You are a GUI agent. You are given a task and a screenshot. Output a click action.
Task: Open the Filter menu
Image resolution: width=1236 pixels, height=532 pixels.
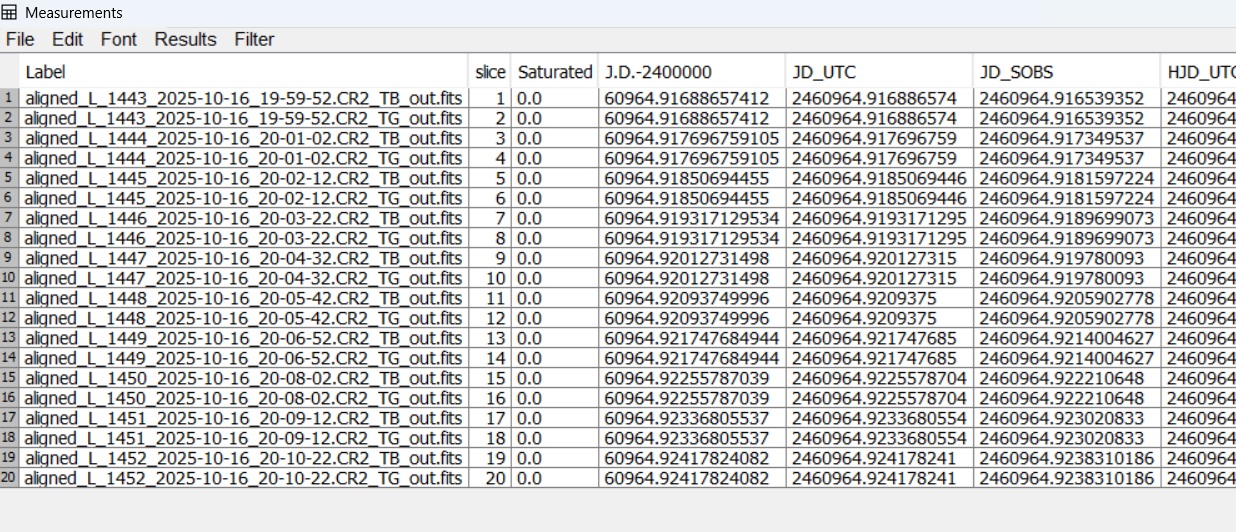(254, 39)
